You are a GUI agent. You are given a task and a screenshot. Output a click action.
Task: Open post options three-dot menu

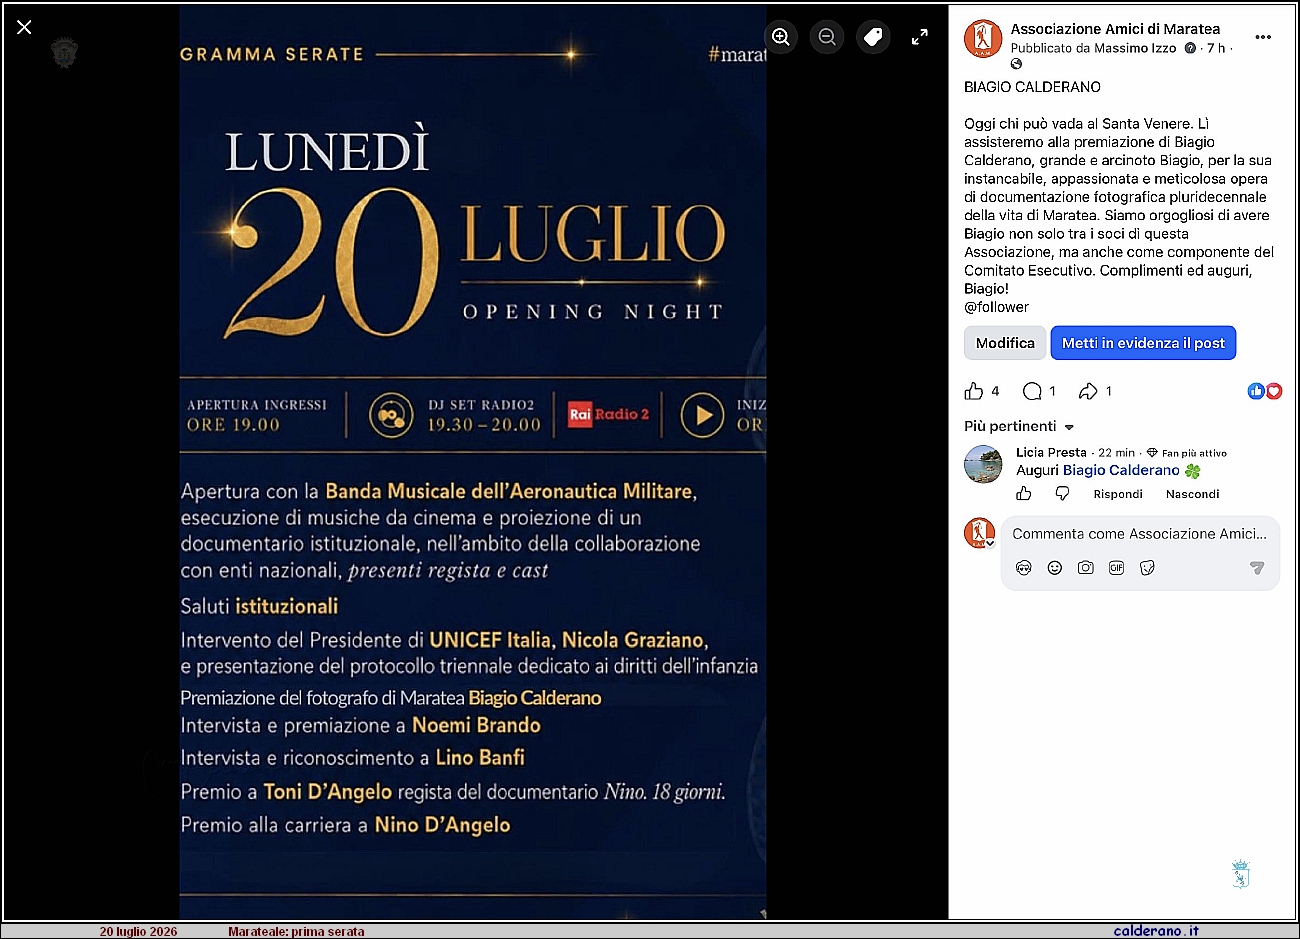click(x=1263, y=37)
